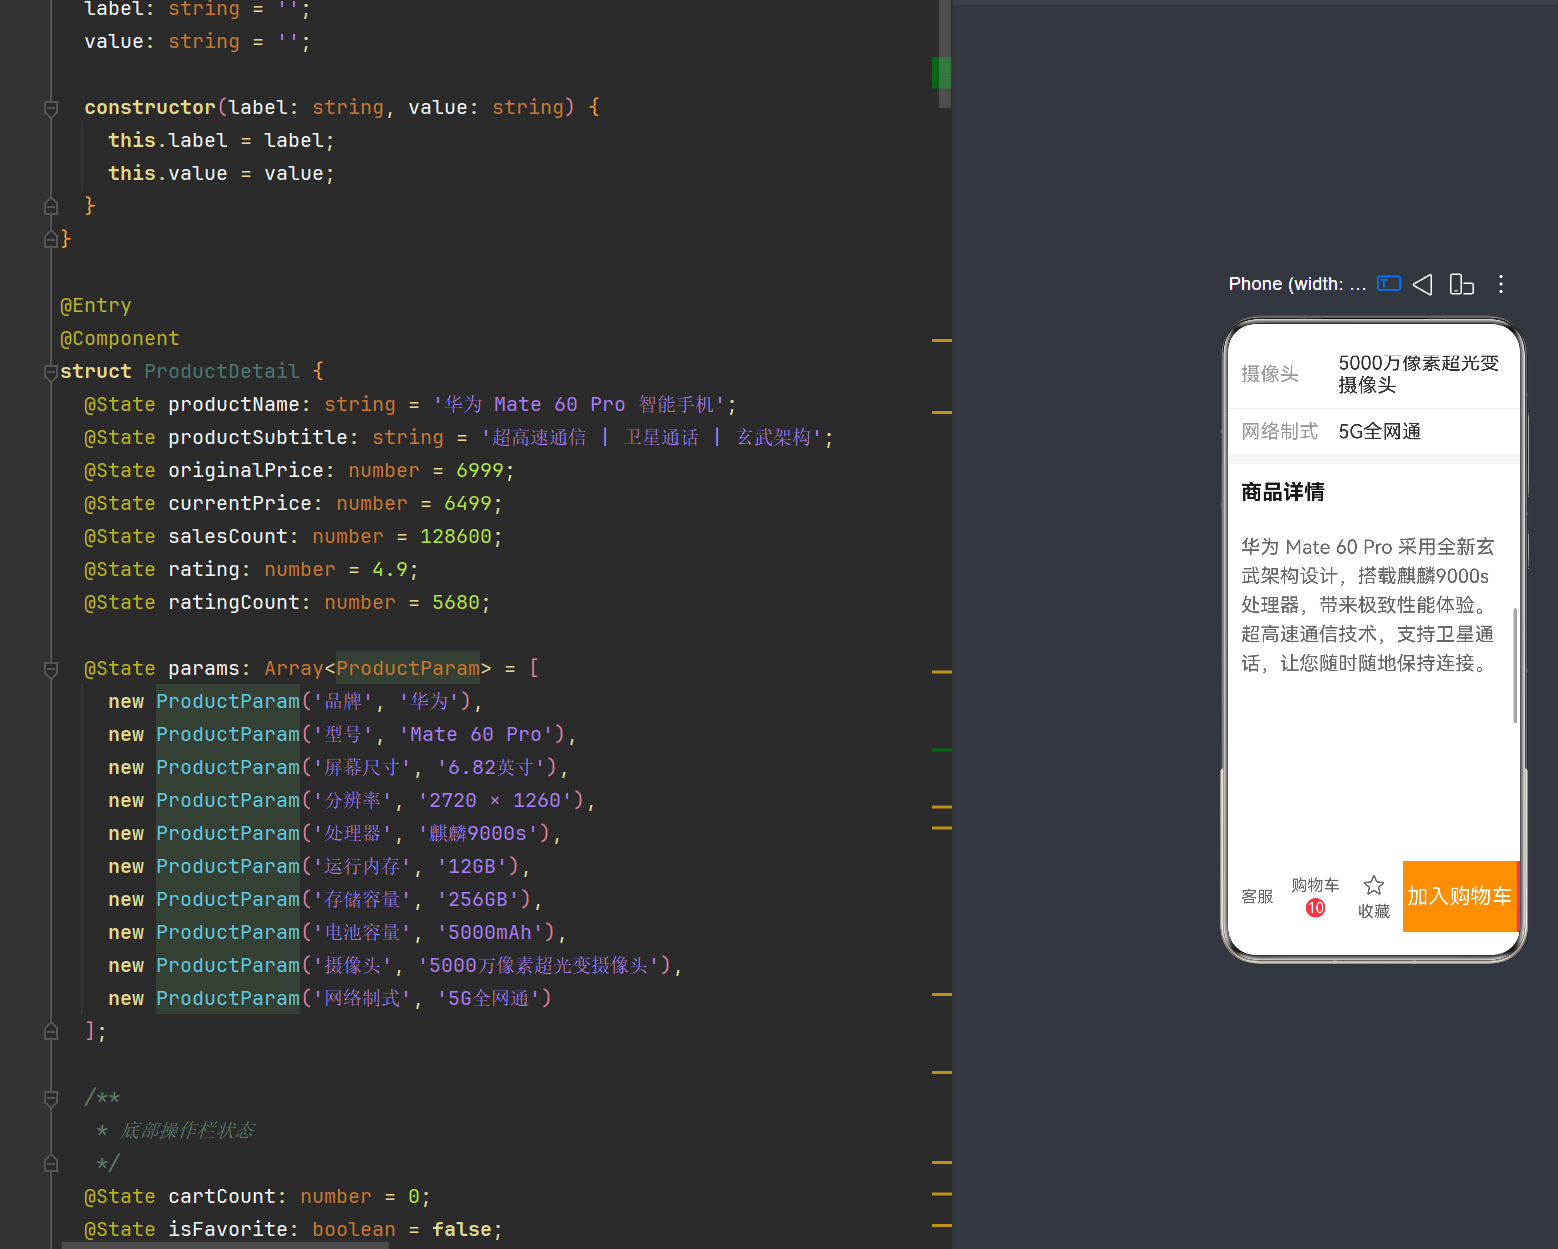1558x1249 pixels.
Task: Click the 收藏 label in the bottom bar
Action: tap(1374, 911)
